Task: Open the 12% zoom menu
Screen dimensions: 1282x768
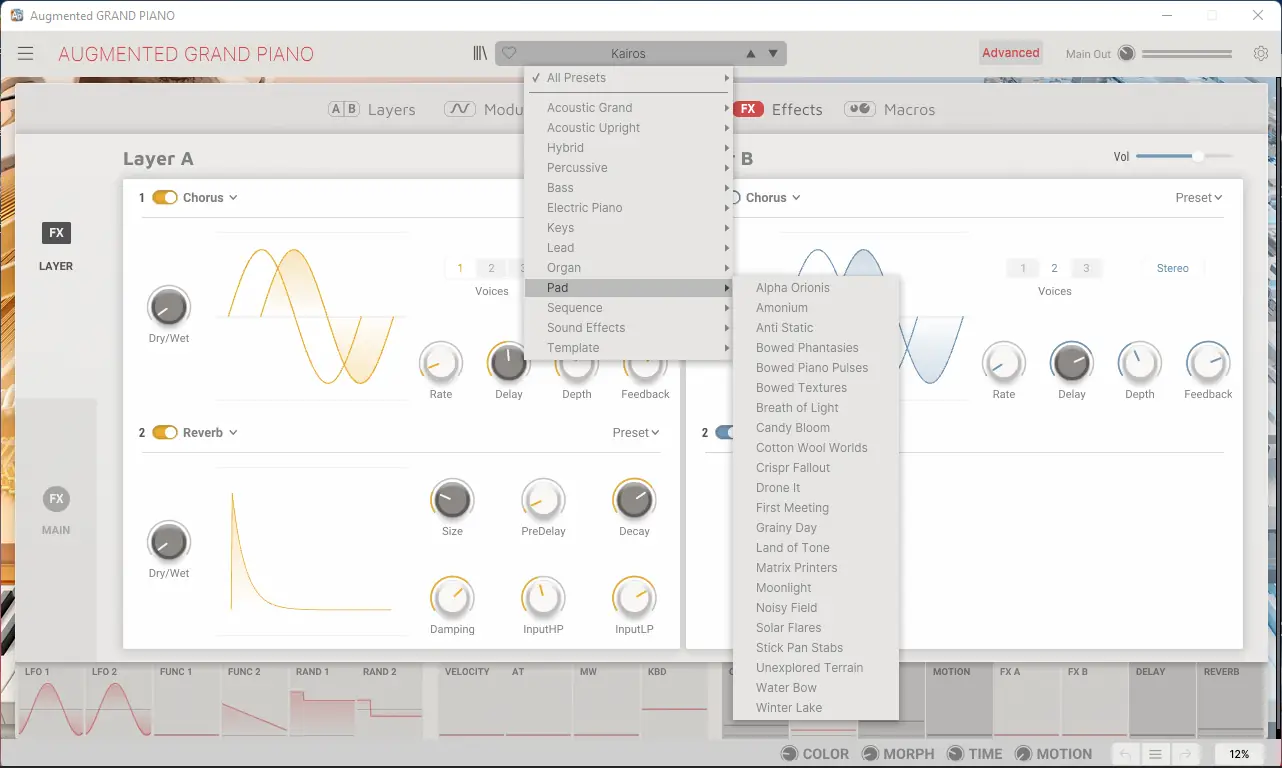Action: tap(1239, 755)
